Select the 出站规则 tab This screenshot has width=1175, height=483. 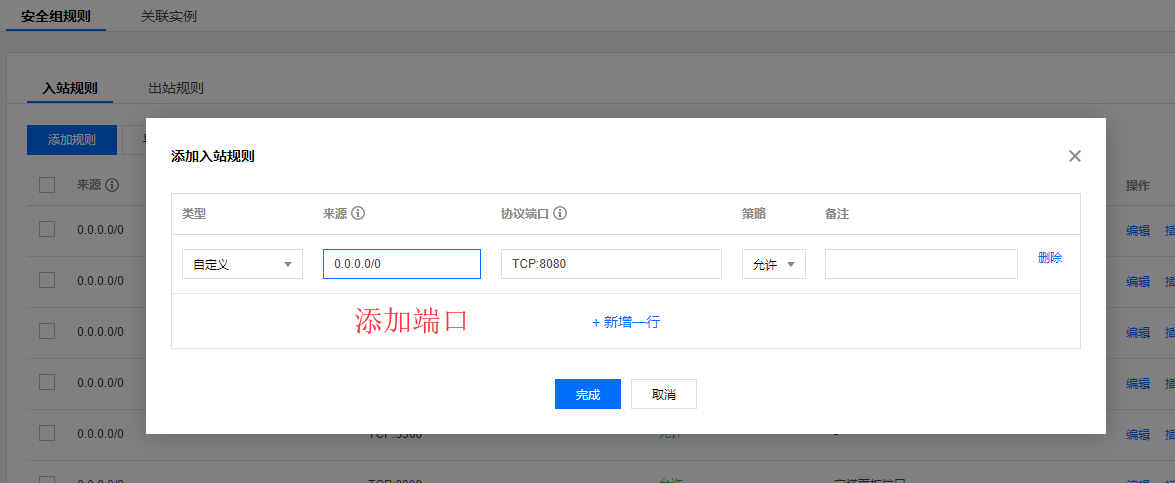coord(176,88)
